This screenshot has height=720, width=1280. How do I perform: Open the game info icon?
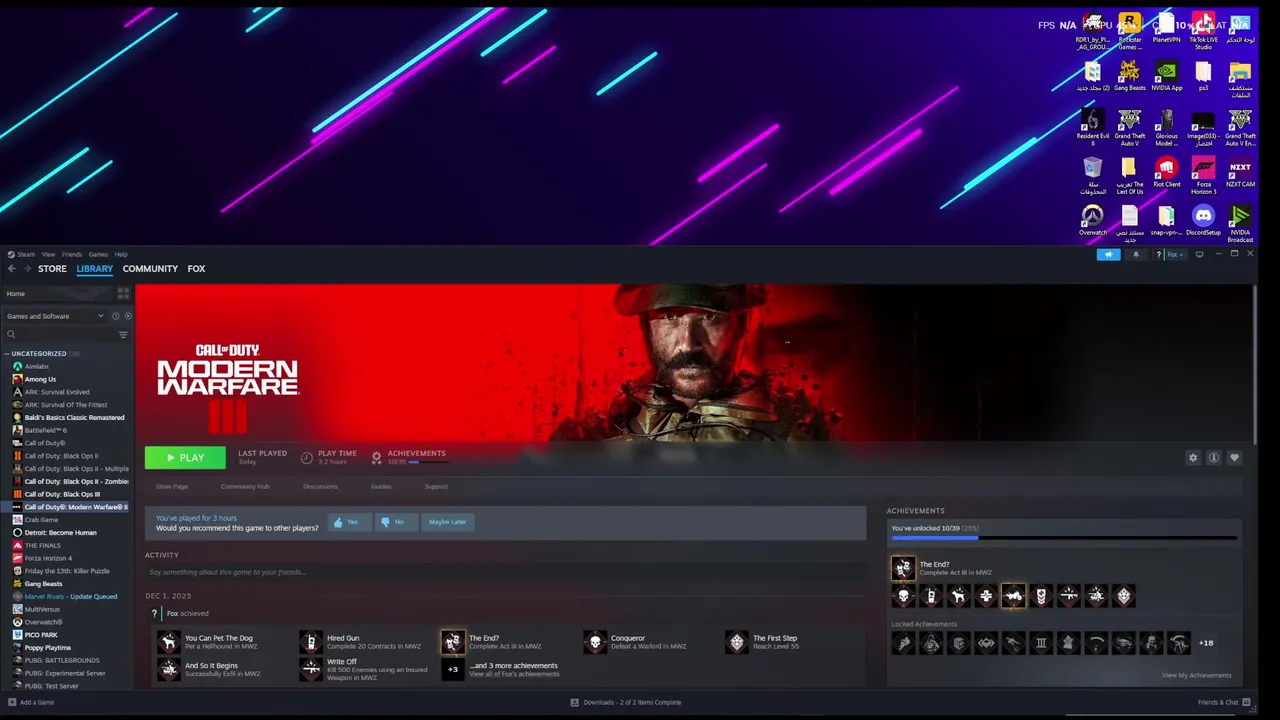pos(1214,458)
